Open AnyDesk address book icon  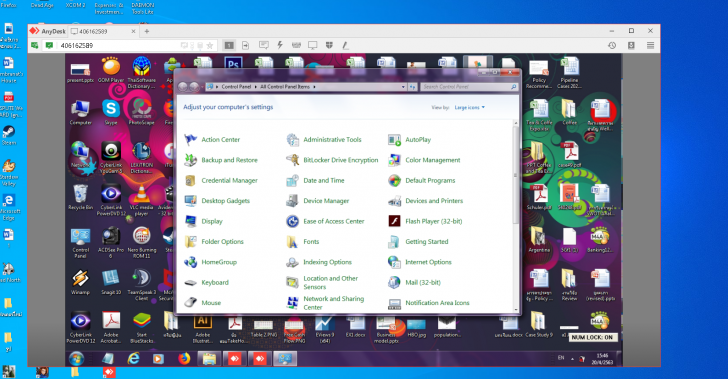[x=631, y=45]
